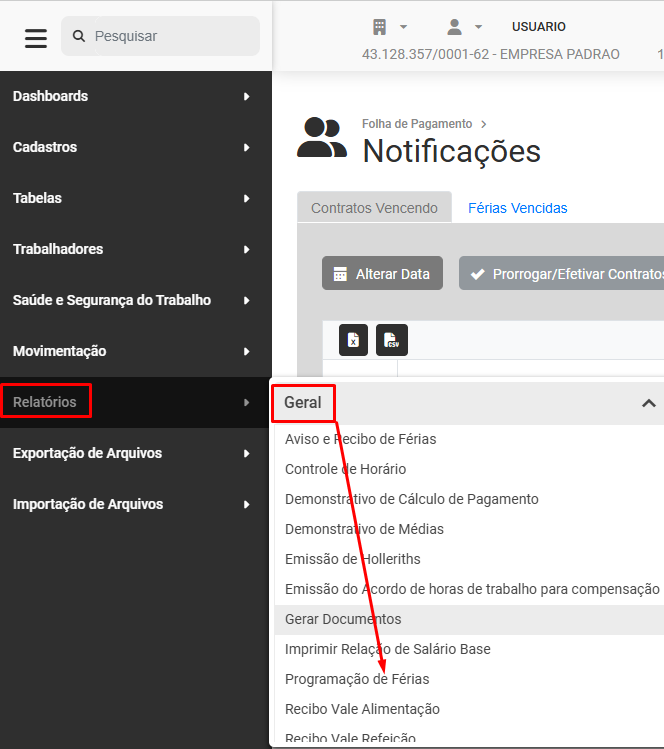The width and height of the screenshot is (664, 749).
Task: Click the USUARIO label
Action: tap(538, 27)
